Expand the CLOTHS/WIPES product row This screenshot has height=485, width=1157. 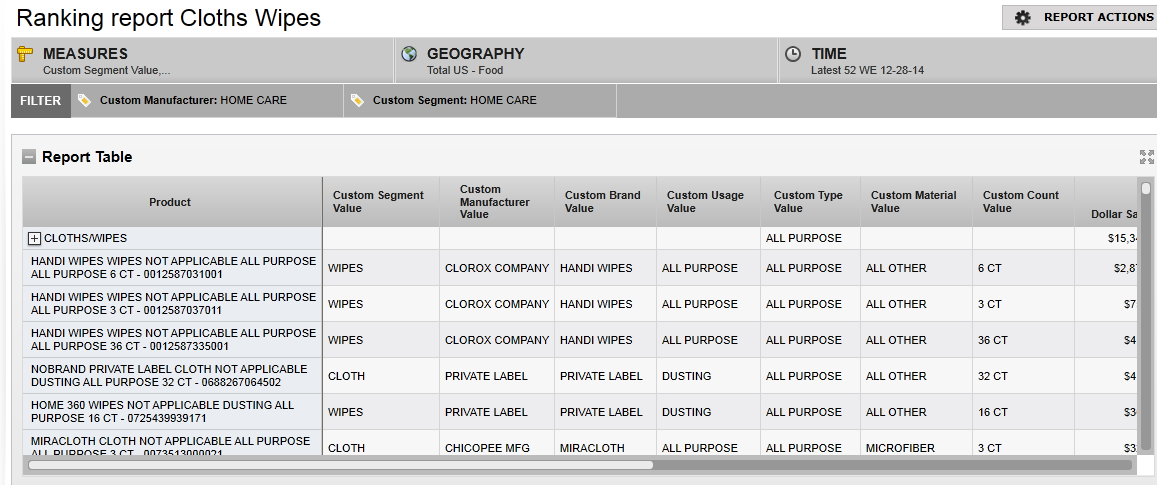pyautogui.click(x=34, y=239)
